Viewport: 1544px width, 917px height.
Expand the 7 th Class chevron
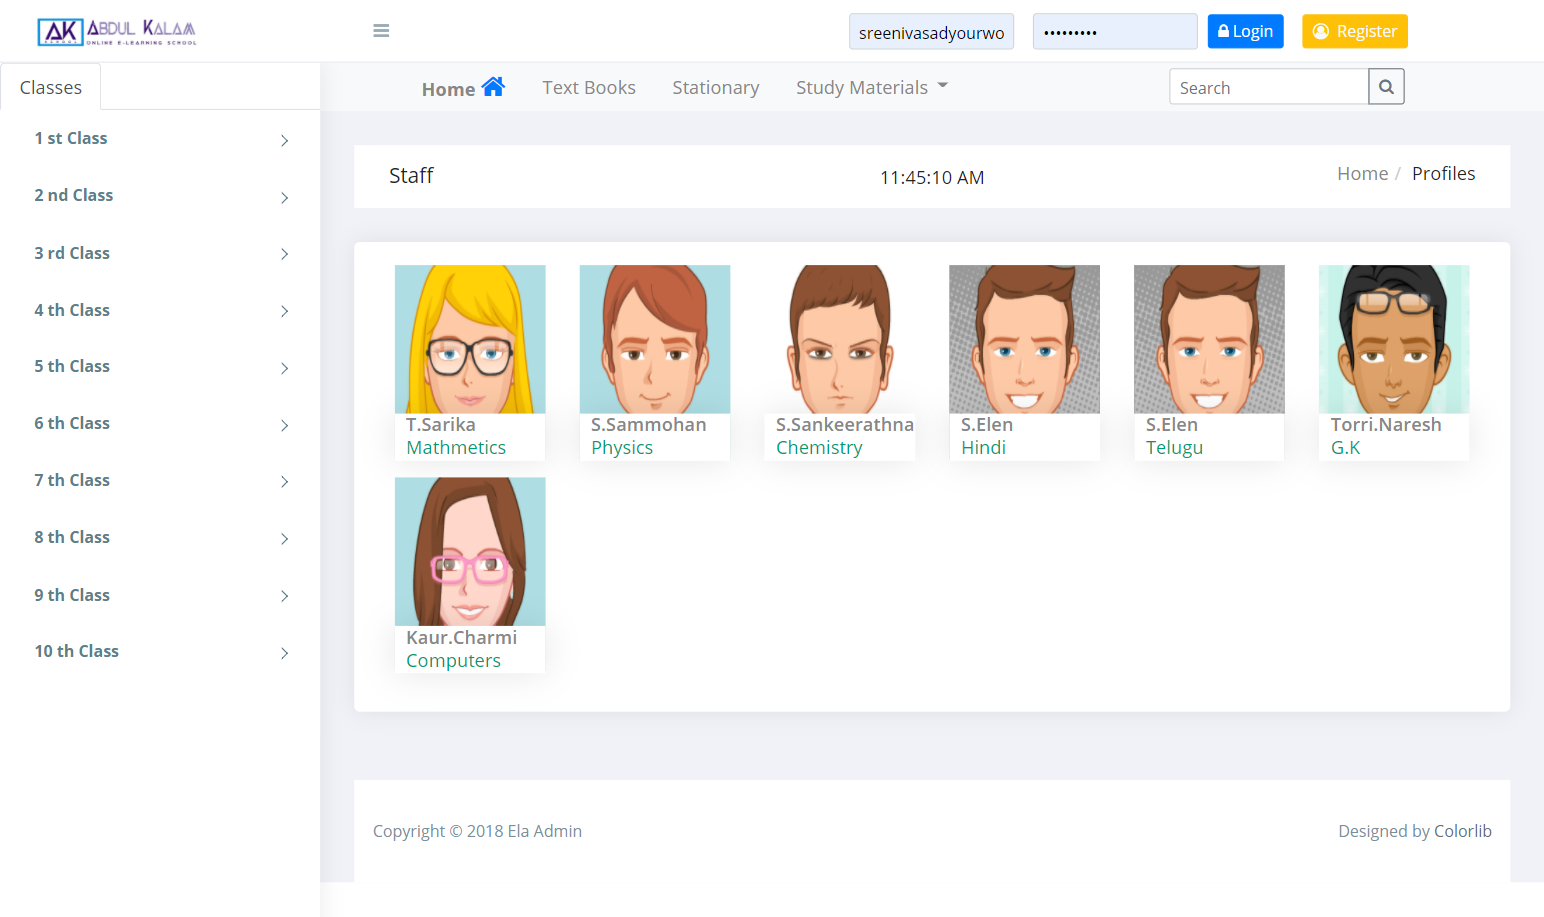pyautogui.click(x=284, y=481)
